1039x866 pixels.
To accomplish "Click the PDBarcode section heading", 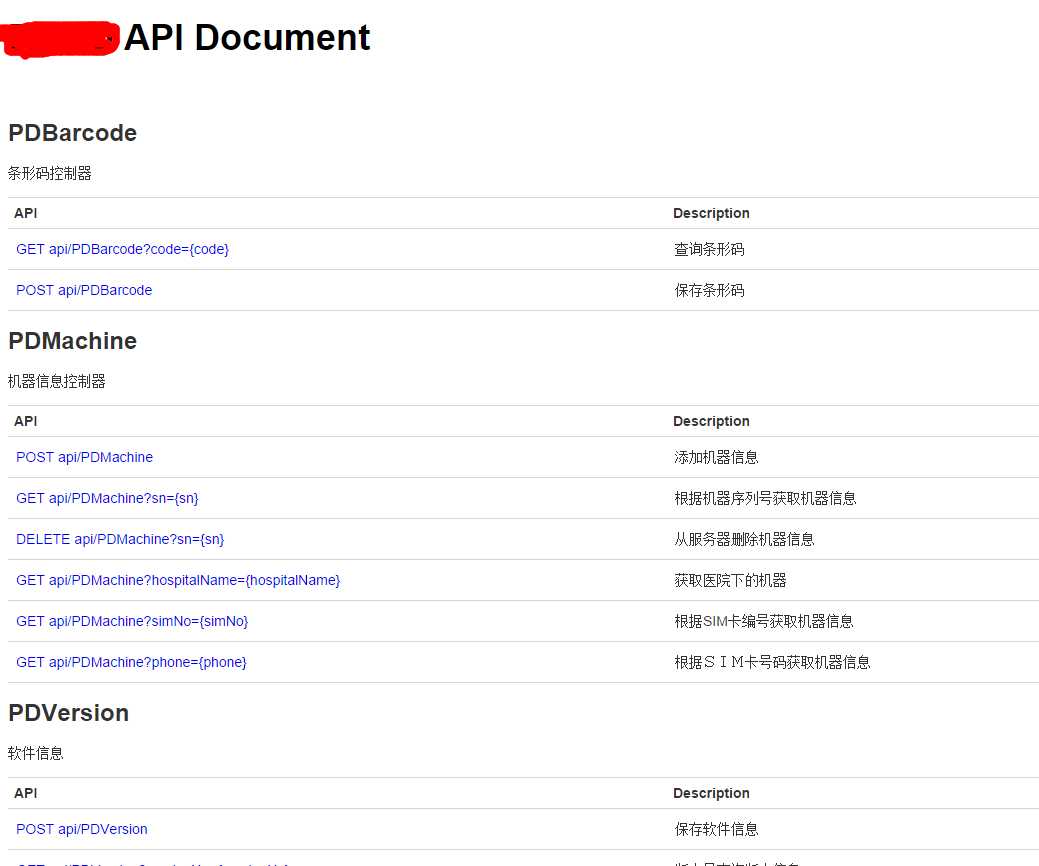I will (72, 133).
